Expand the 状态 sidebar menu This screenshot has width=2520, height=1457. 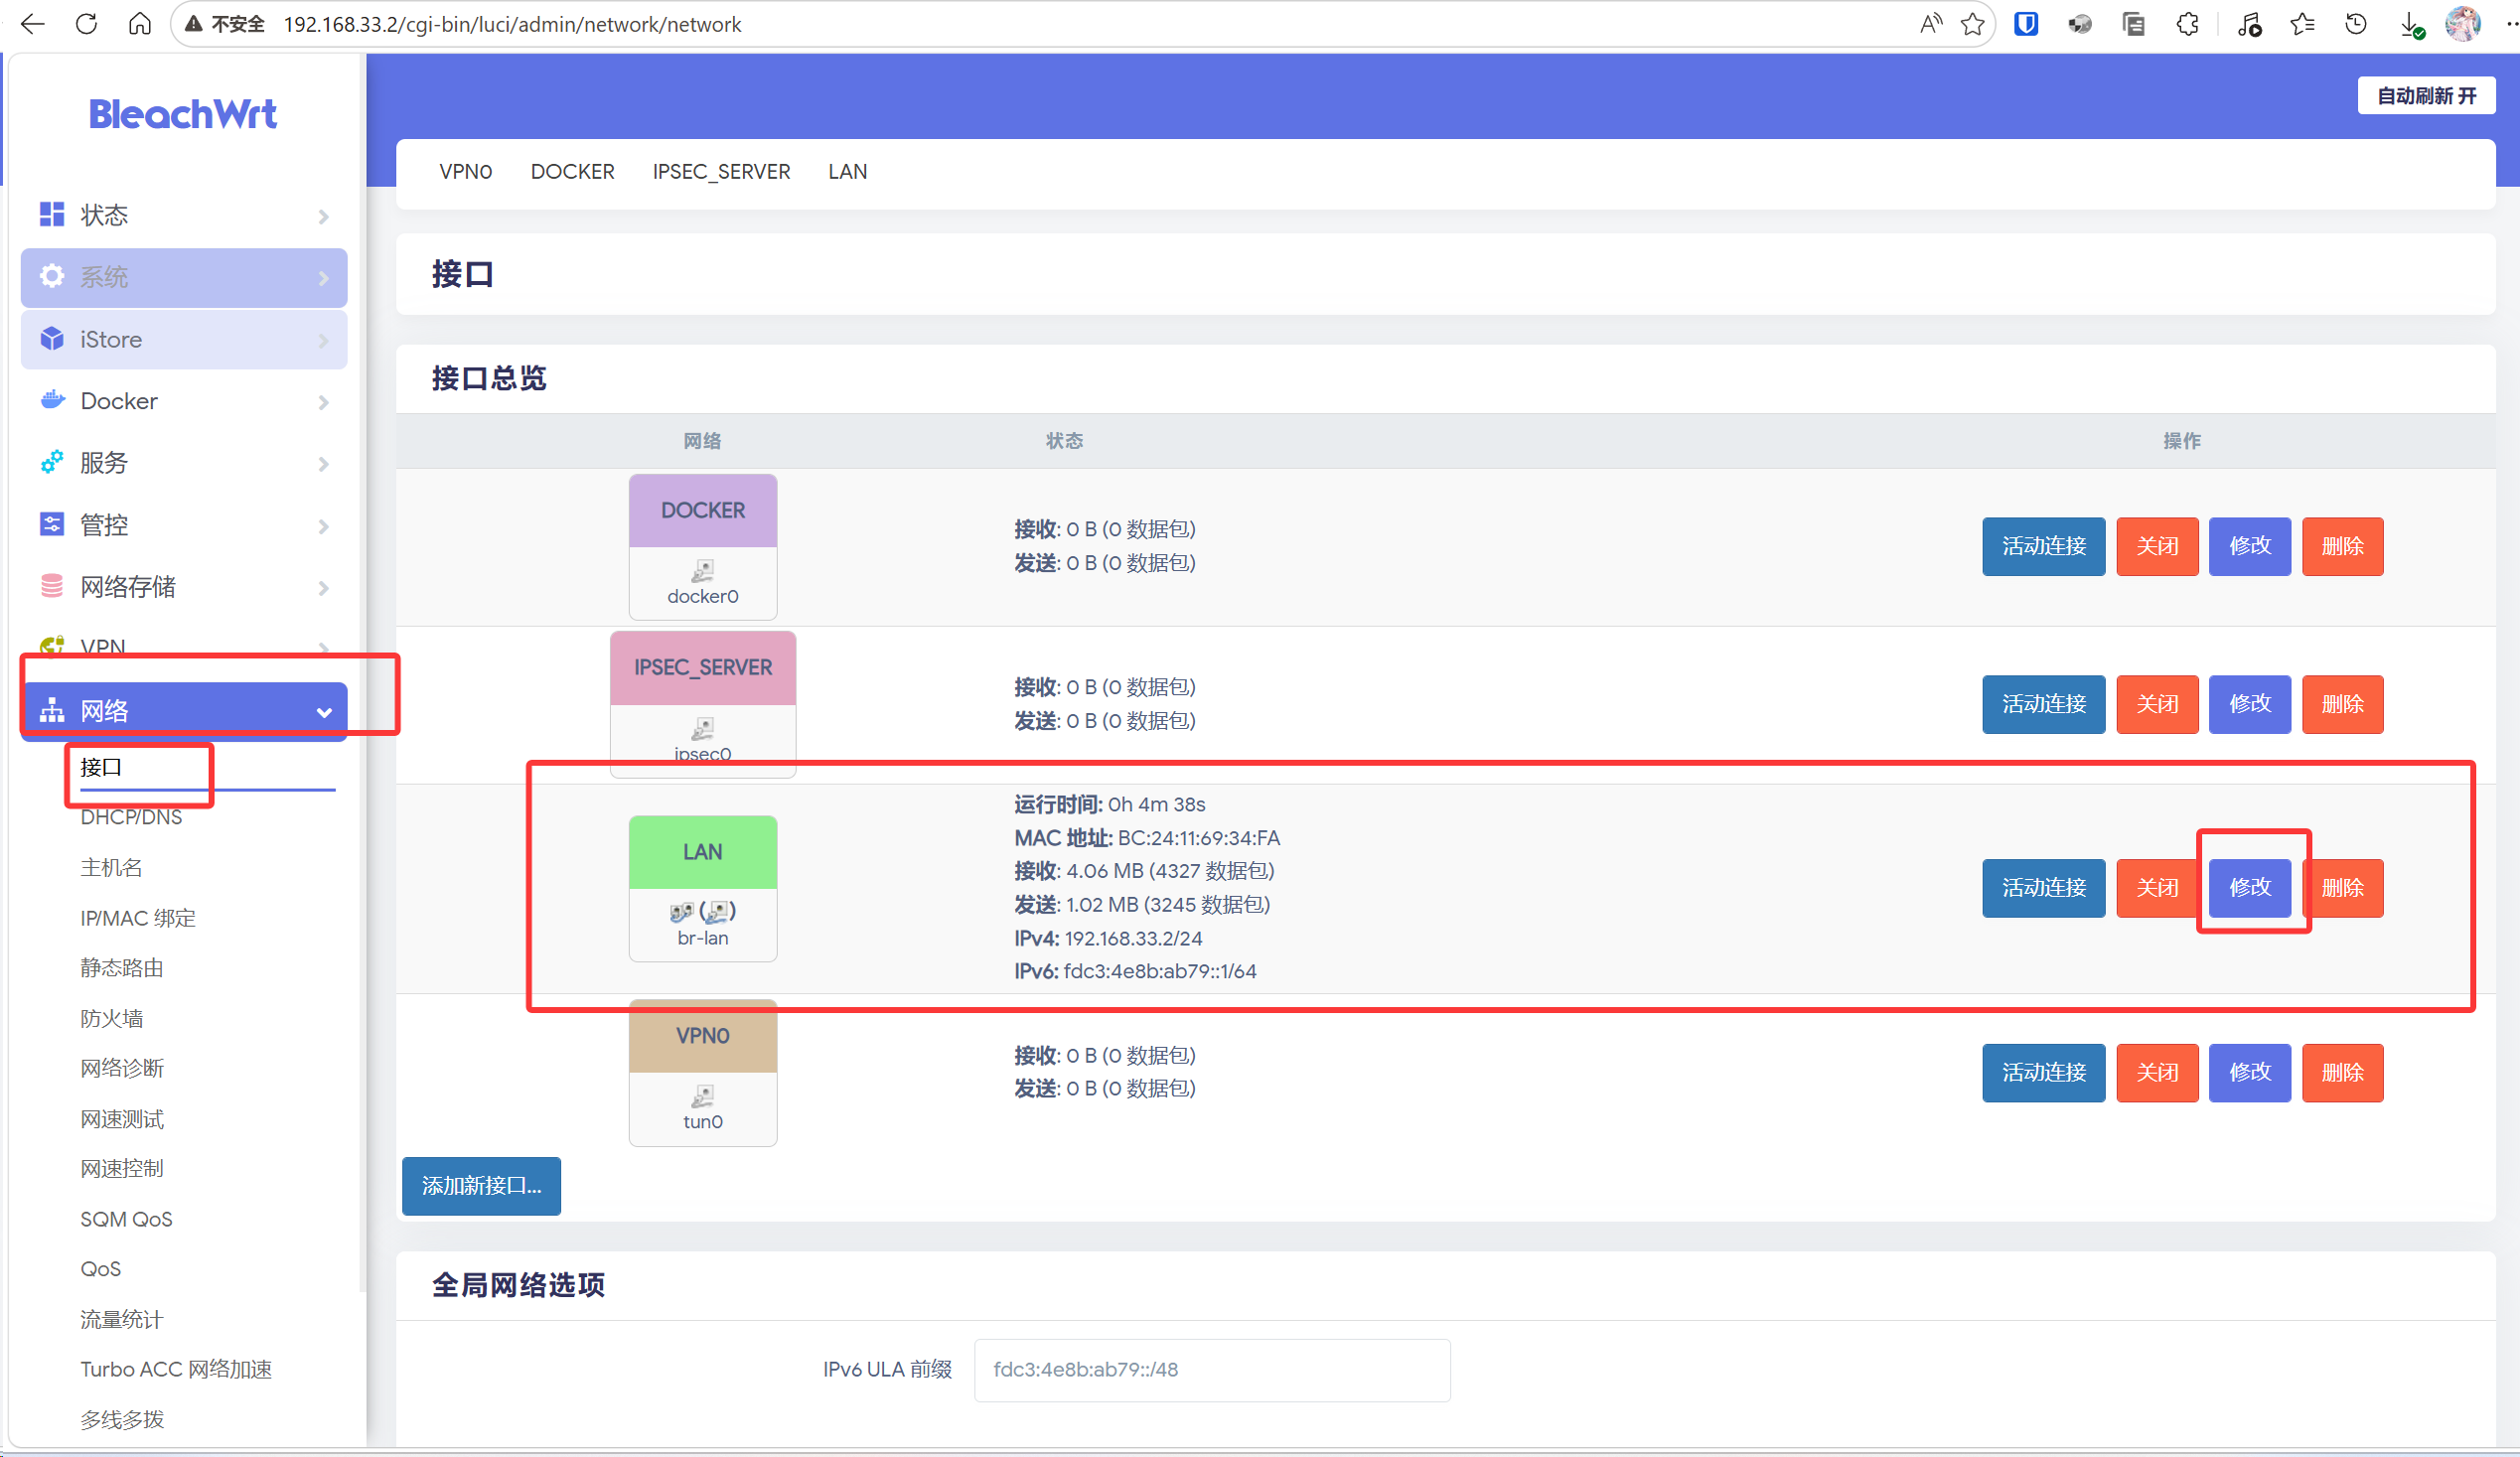184,215
